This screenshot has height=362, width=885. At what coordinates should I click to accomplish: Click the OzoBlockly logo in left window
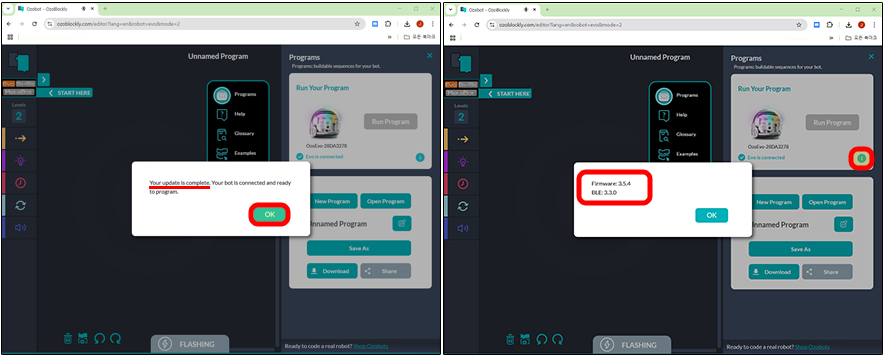pyautogui.click(x=19, y=62)
